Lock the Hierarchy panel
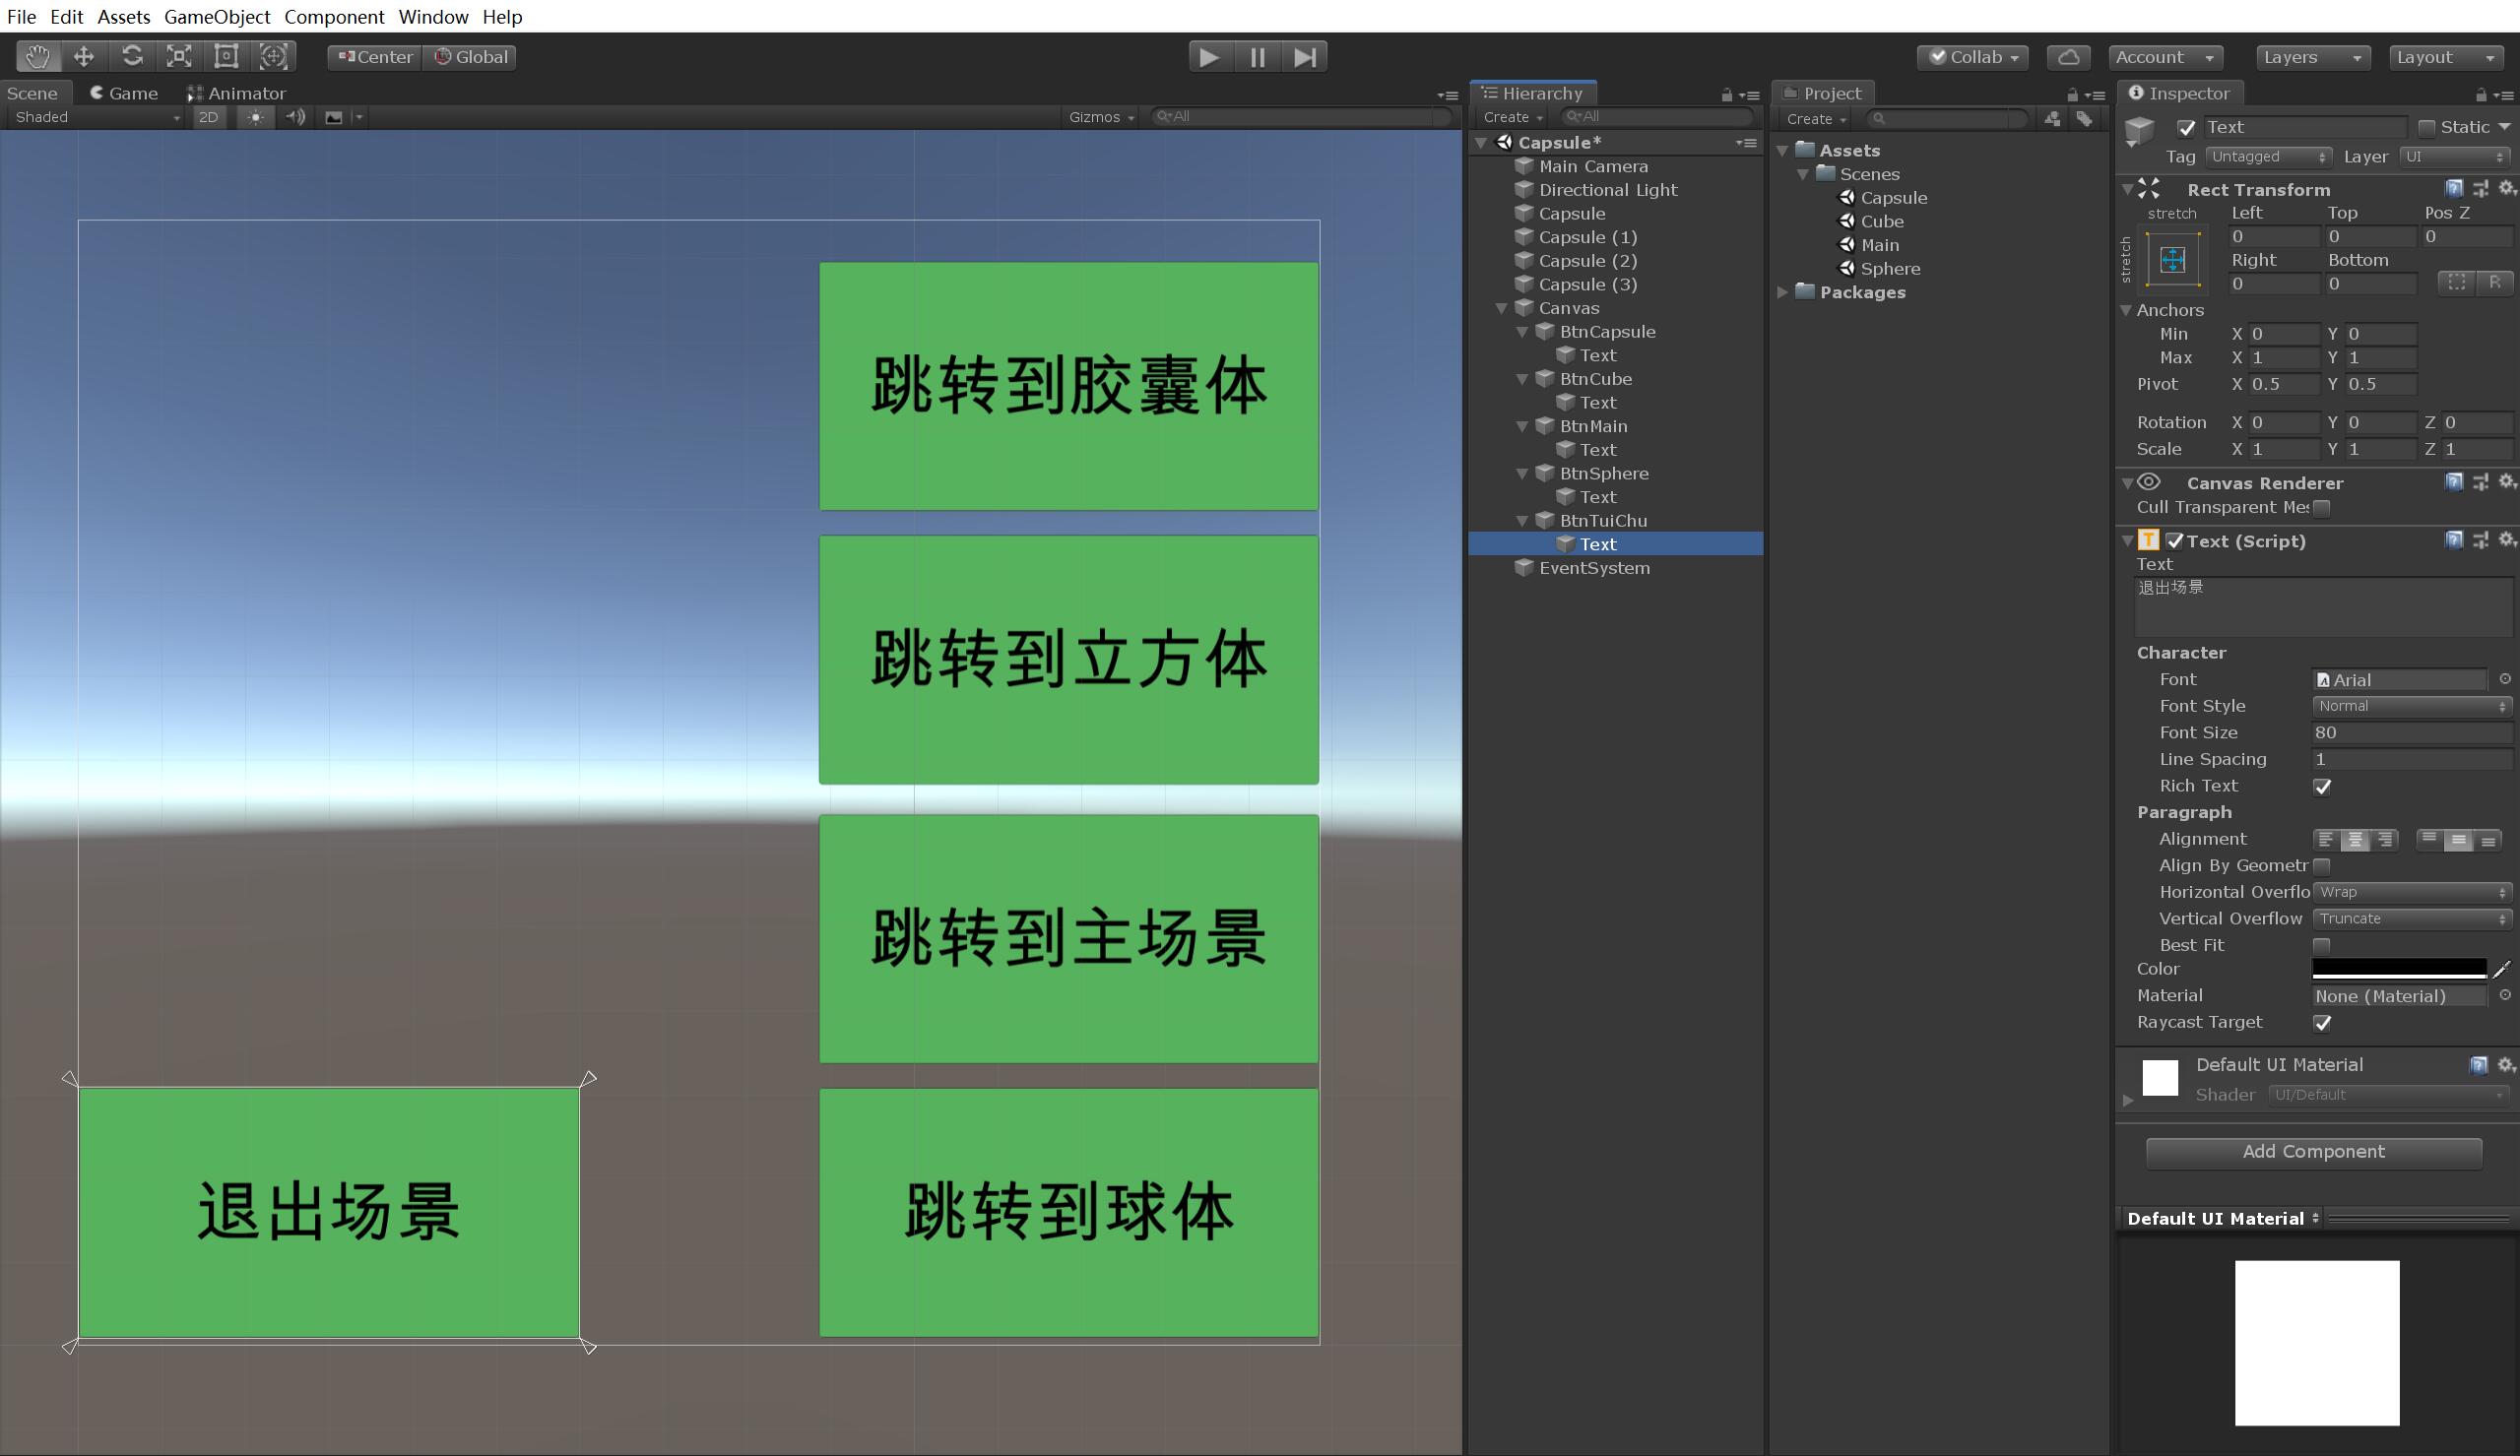This screenshot has height=1456, width=2520. pyautogui.click(x=1726, y=95)
